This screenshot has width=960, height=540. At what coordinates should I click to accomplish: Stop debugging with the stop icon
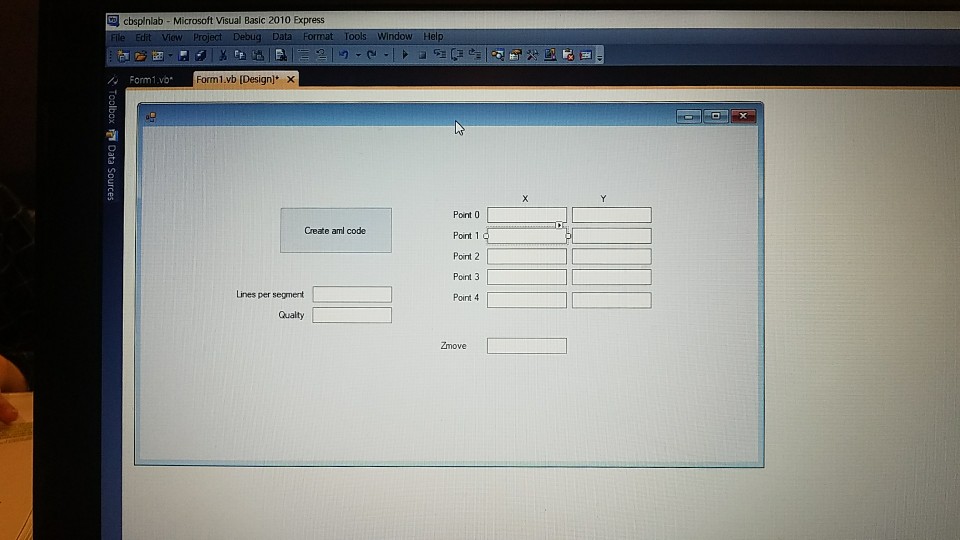(x=422, y=55)
